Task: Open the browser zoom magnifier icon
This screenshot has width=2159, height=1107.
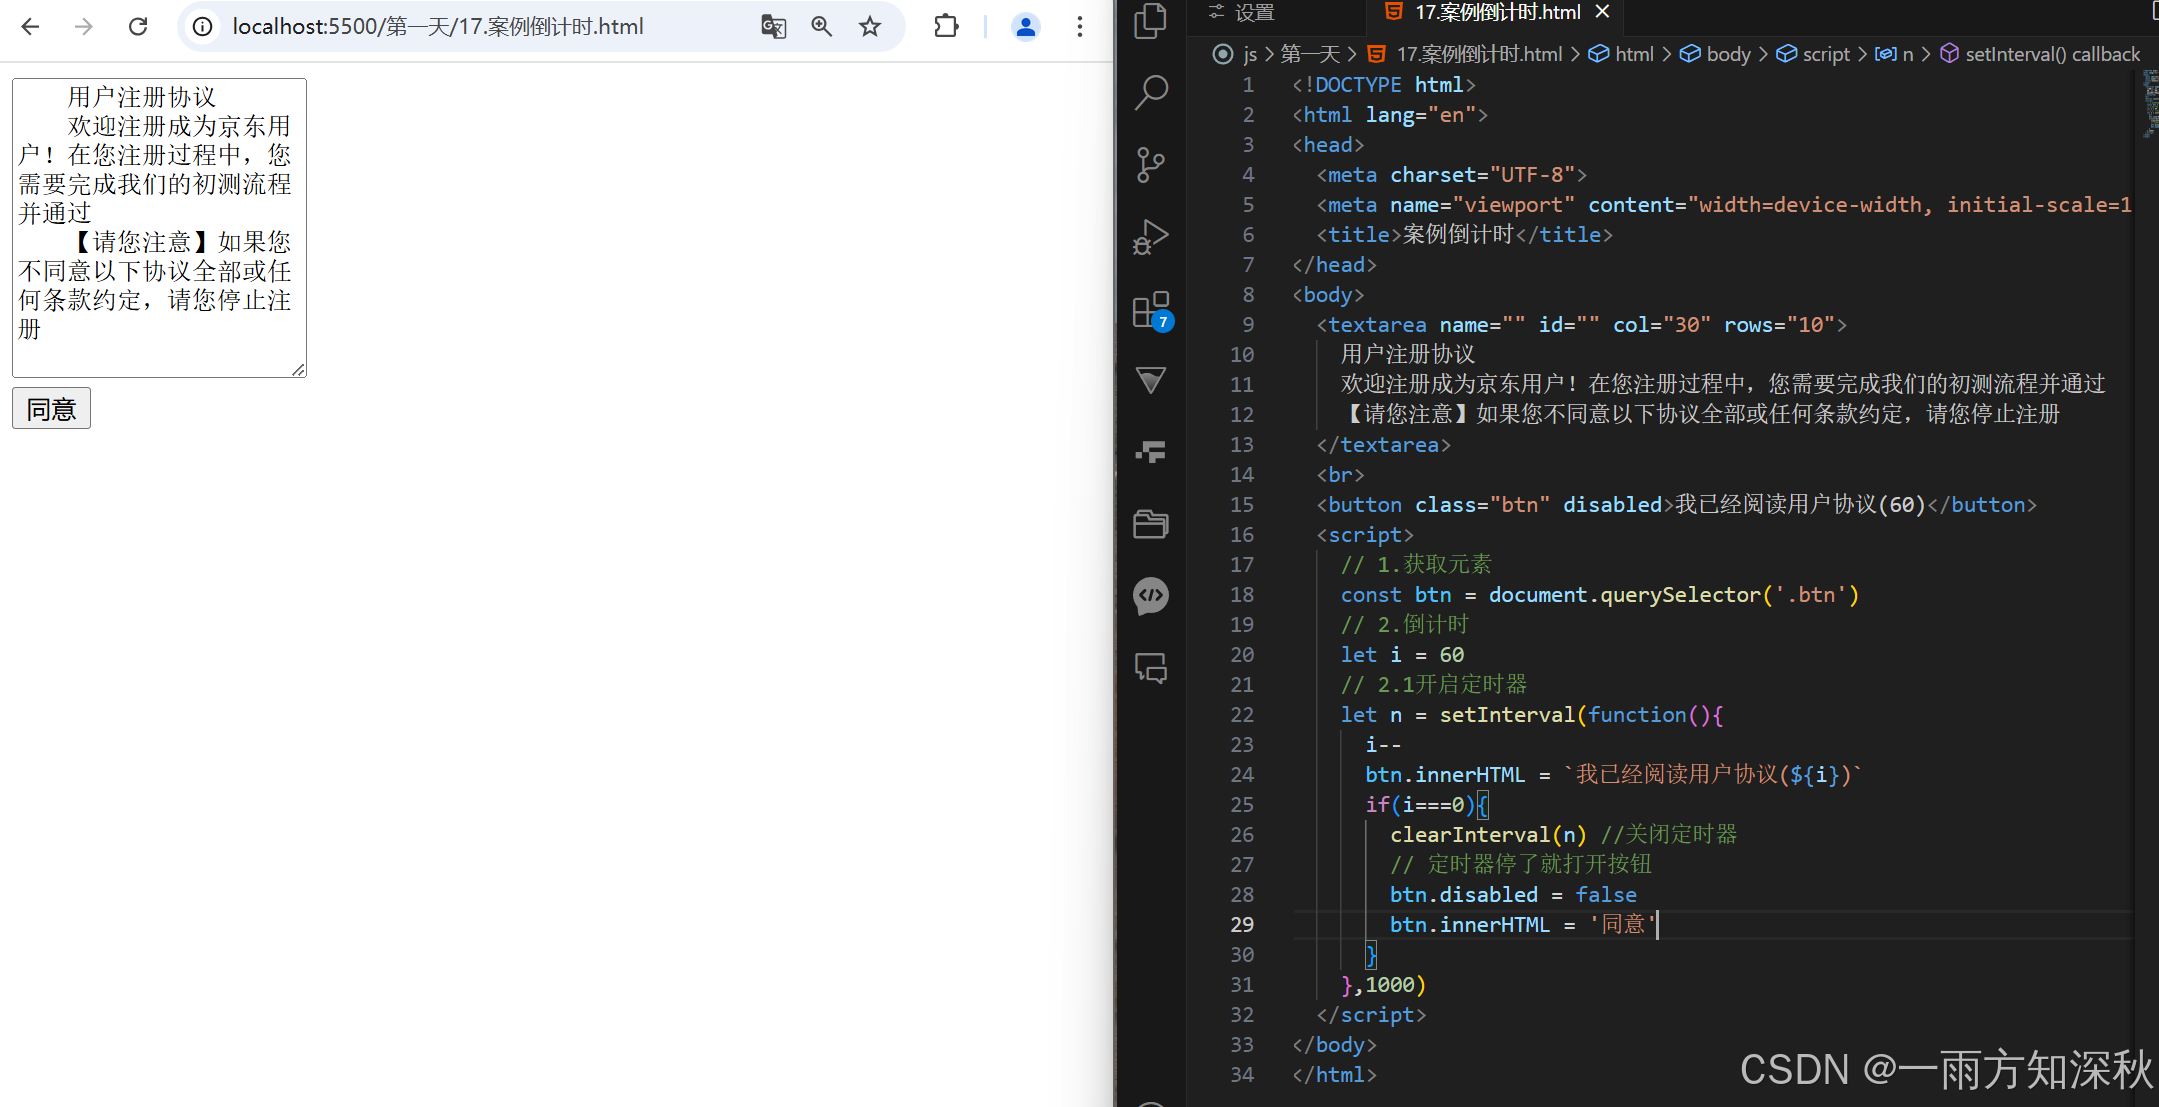Action: coord(821,27)
